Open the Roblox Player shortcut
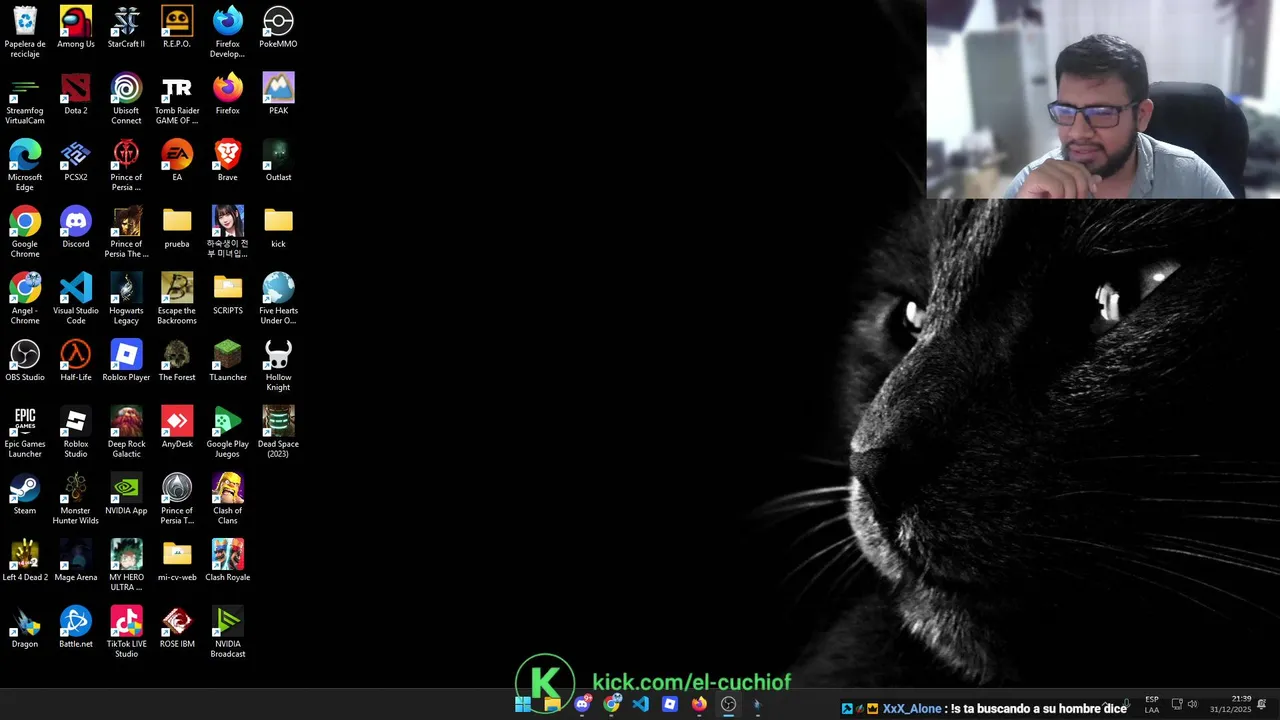 click(x=126, y=360)
